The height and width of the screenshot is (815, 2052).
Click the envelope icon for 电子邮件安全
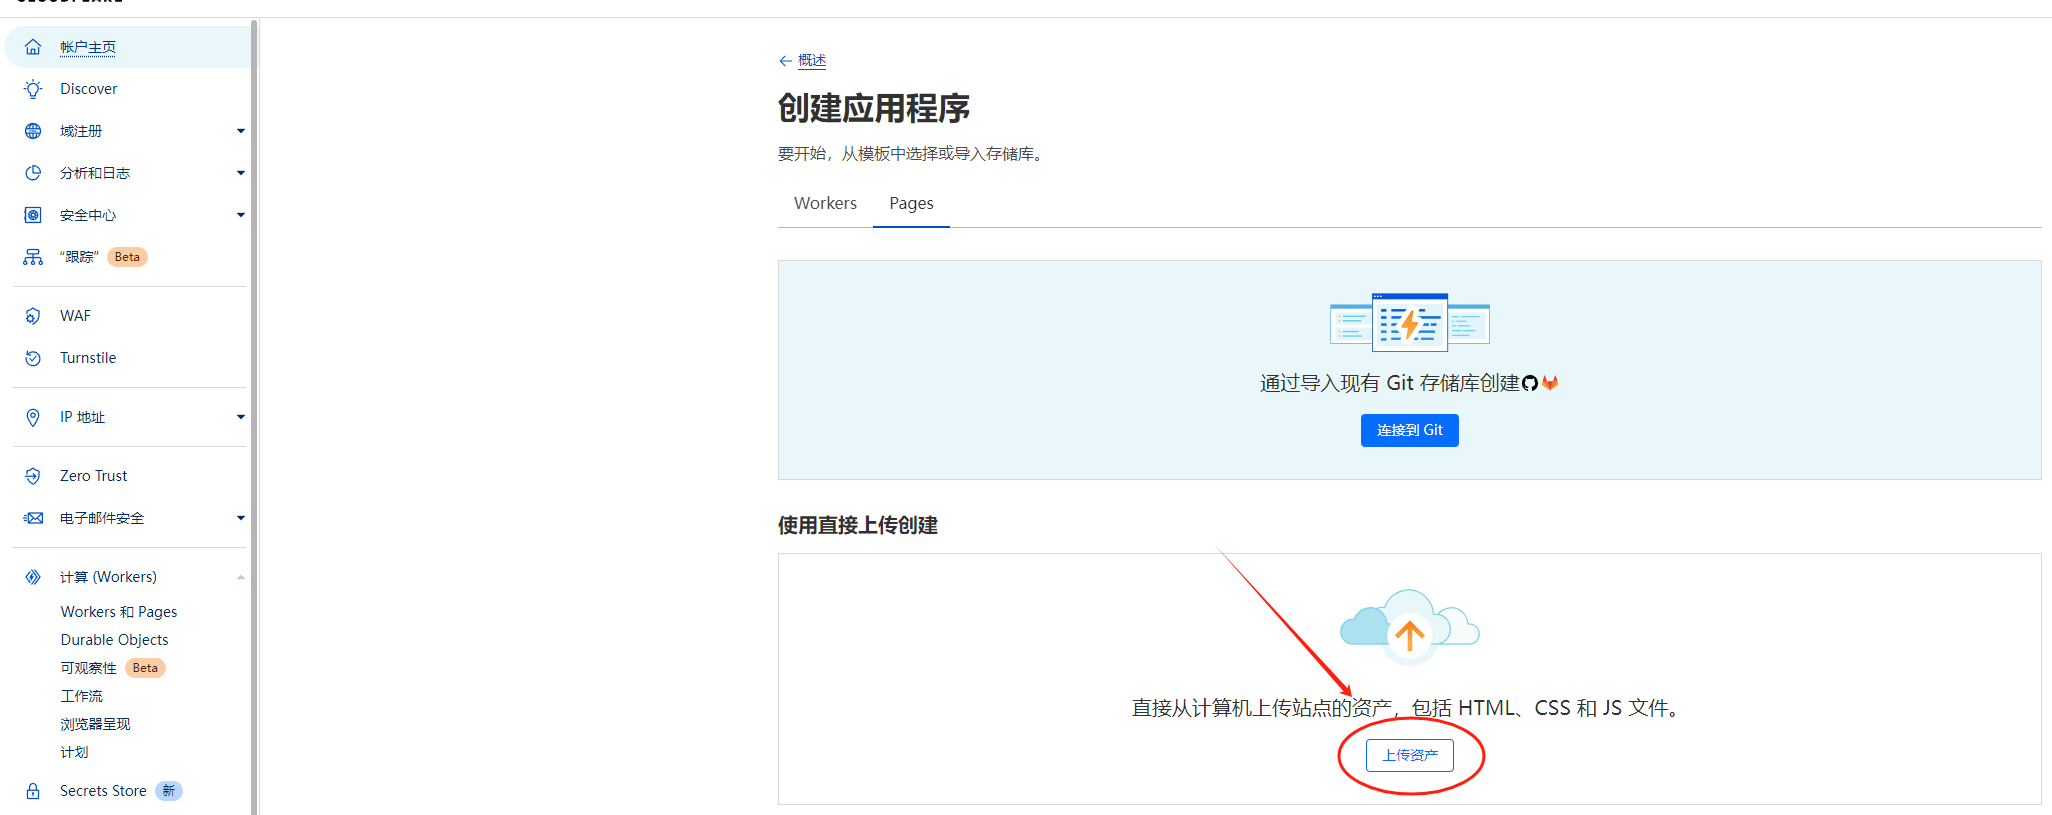(33, 518)
